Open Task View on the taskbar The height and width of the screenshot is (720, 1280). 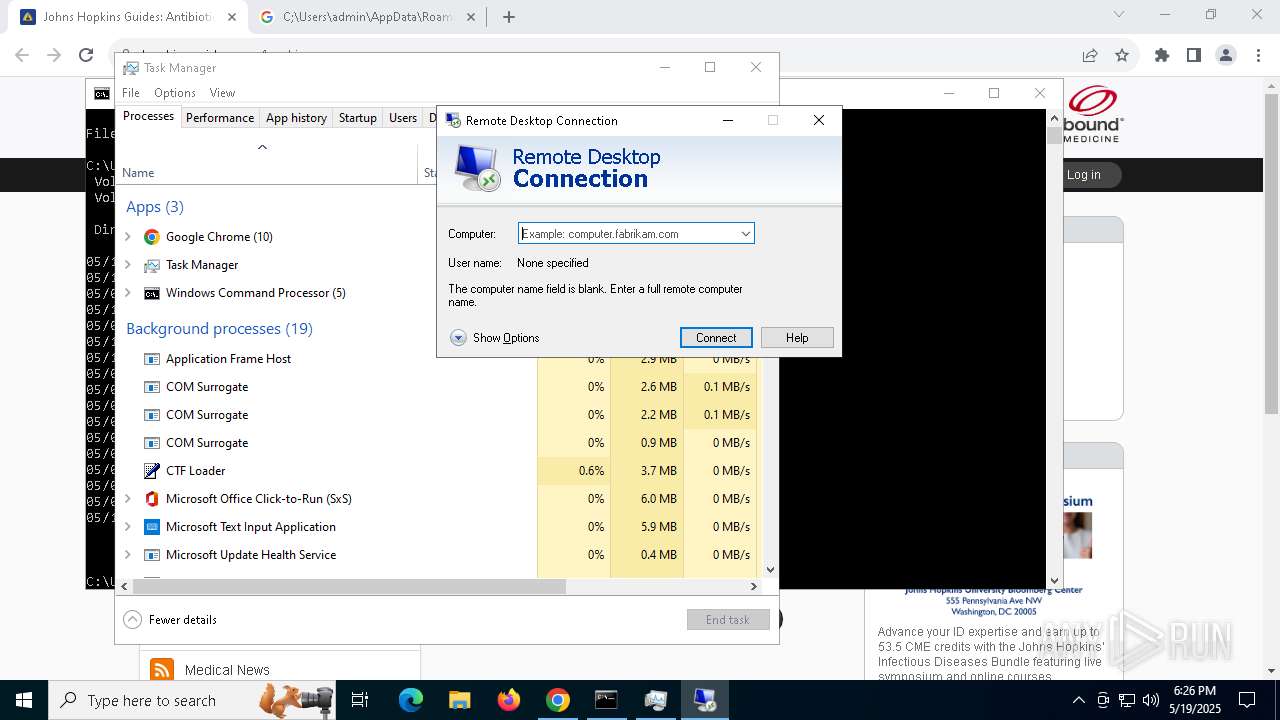coord(360,700)
